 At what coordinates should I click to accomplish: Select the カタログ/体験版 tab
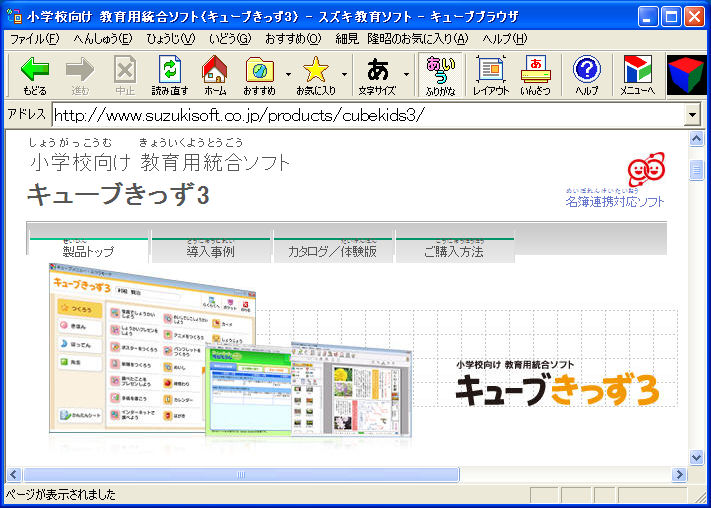pos(332,251)
